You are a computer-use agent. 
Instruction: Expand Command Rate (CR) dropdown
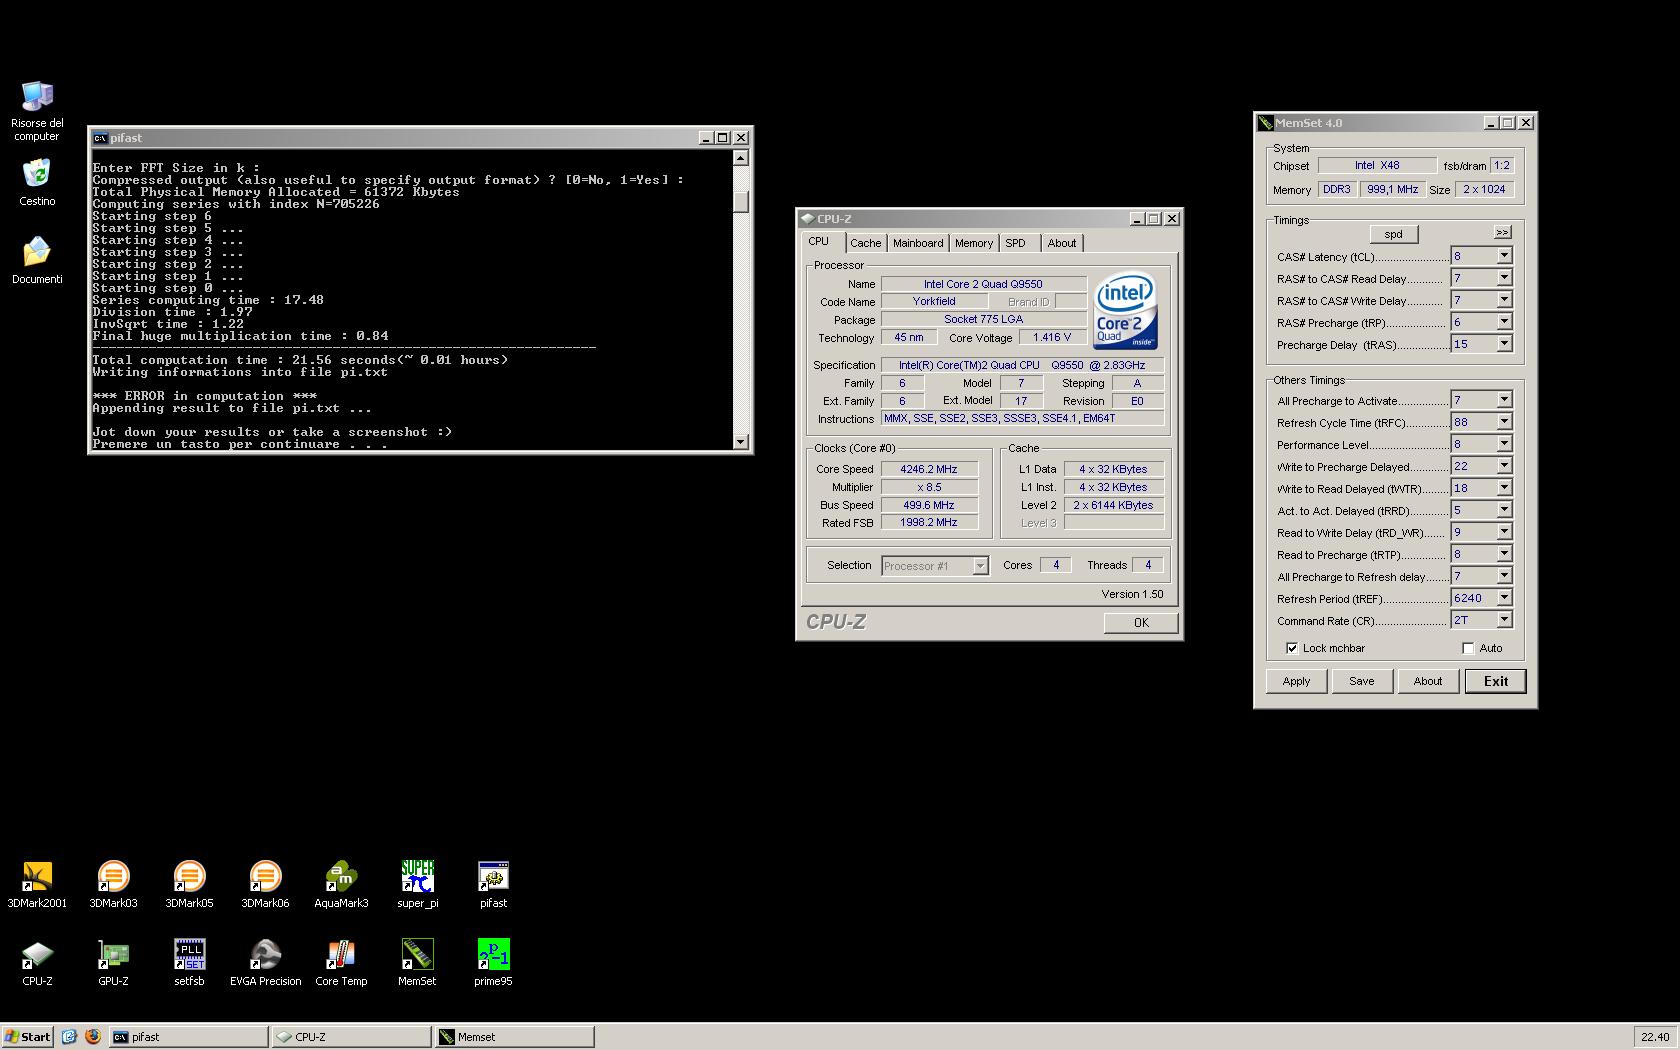tap(1504, 620)
